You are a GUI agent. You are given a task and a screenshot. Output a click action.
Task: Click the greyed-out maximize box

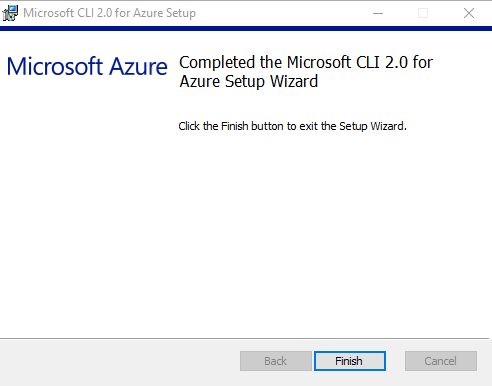423,13
